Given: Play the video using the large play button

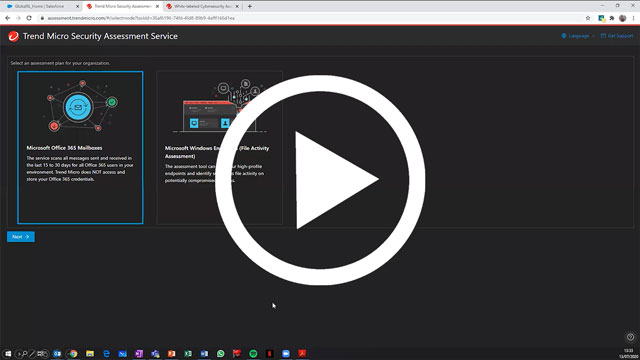Looking at the screenshot, I should coord(320,180).
